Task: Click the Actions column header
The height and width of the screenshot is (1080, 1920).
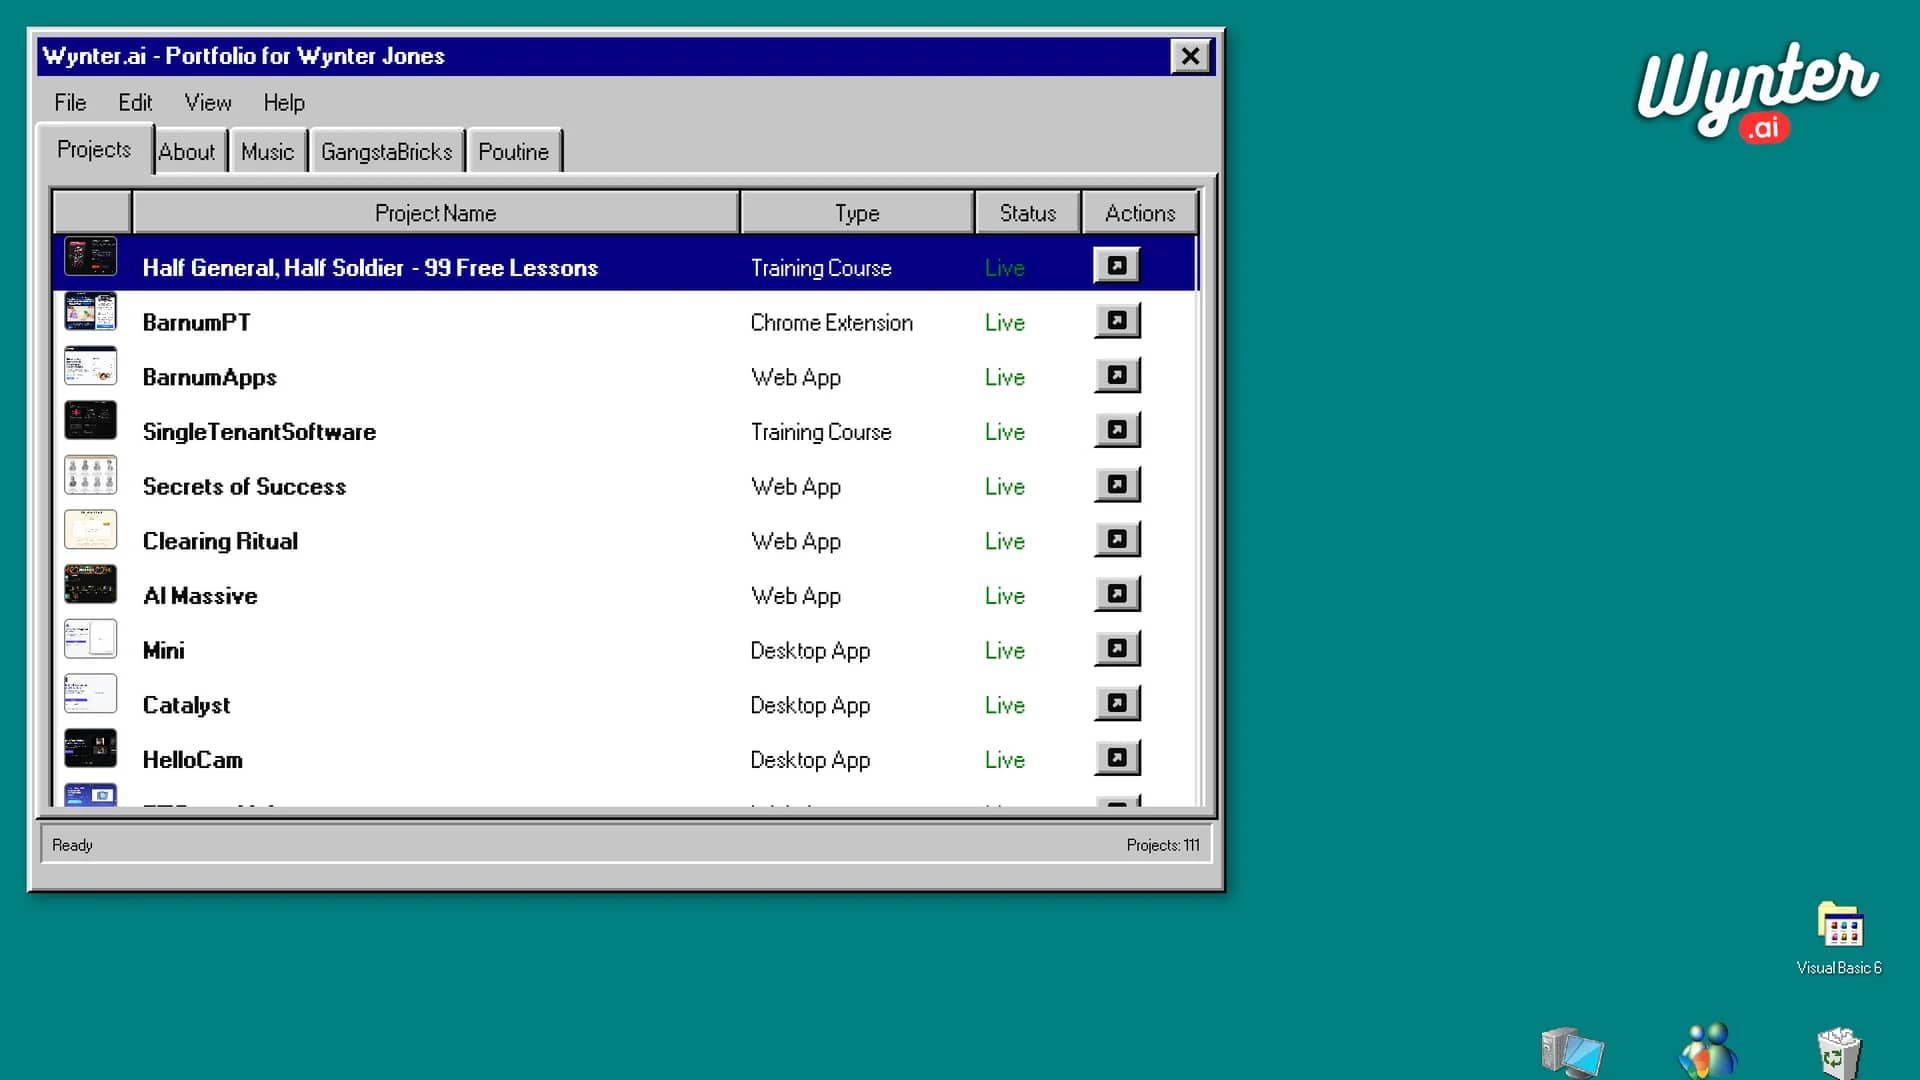Action: click(1140, 213)
